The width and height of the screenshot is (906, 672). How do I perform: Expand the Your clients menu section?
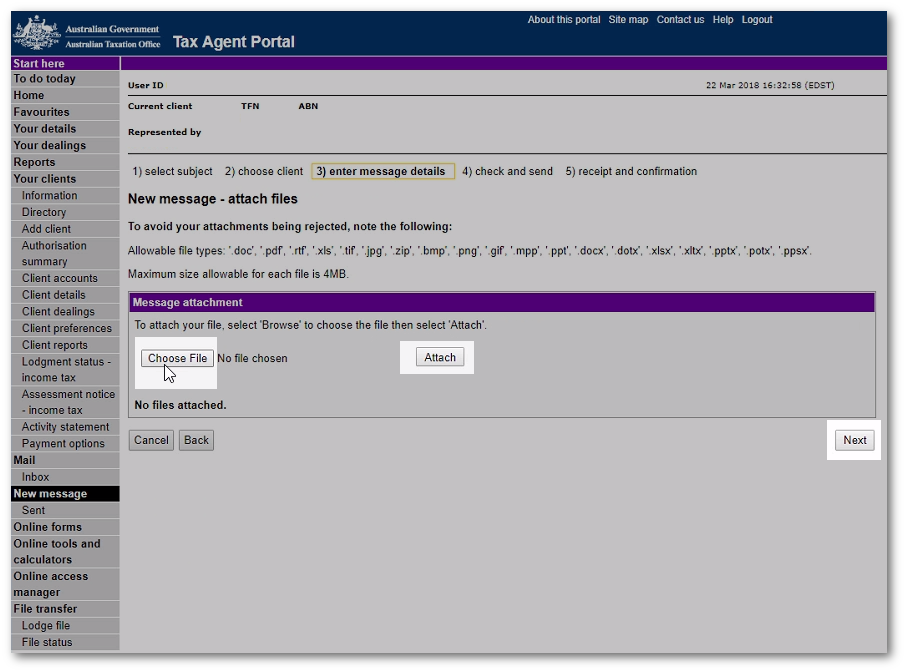coord(44,179)
